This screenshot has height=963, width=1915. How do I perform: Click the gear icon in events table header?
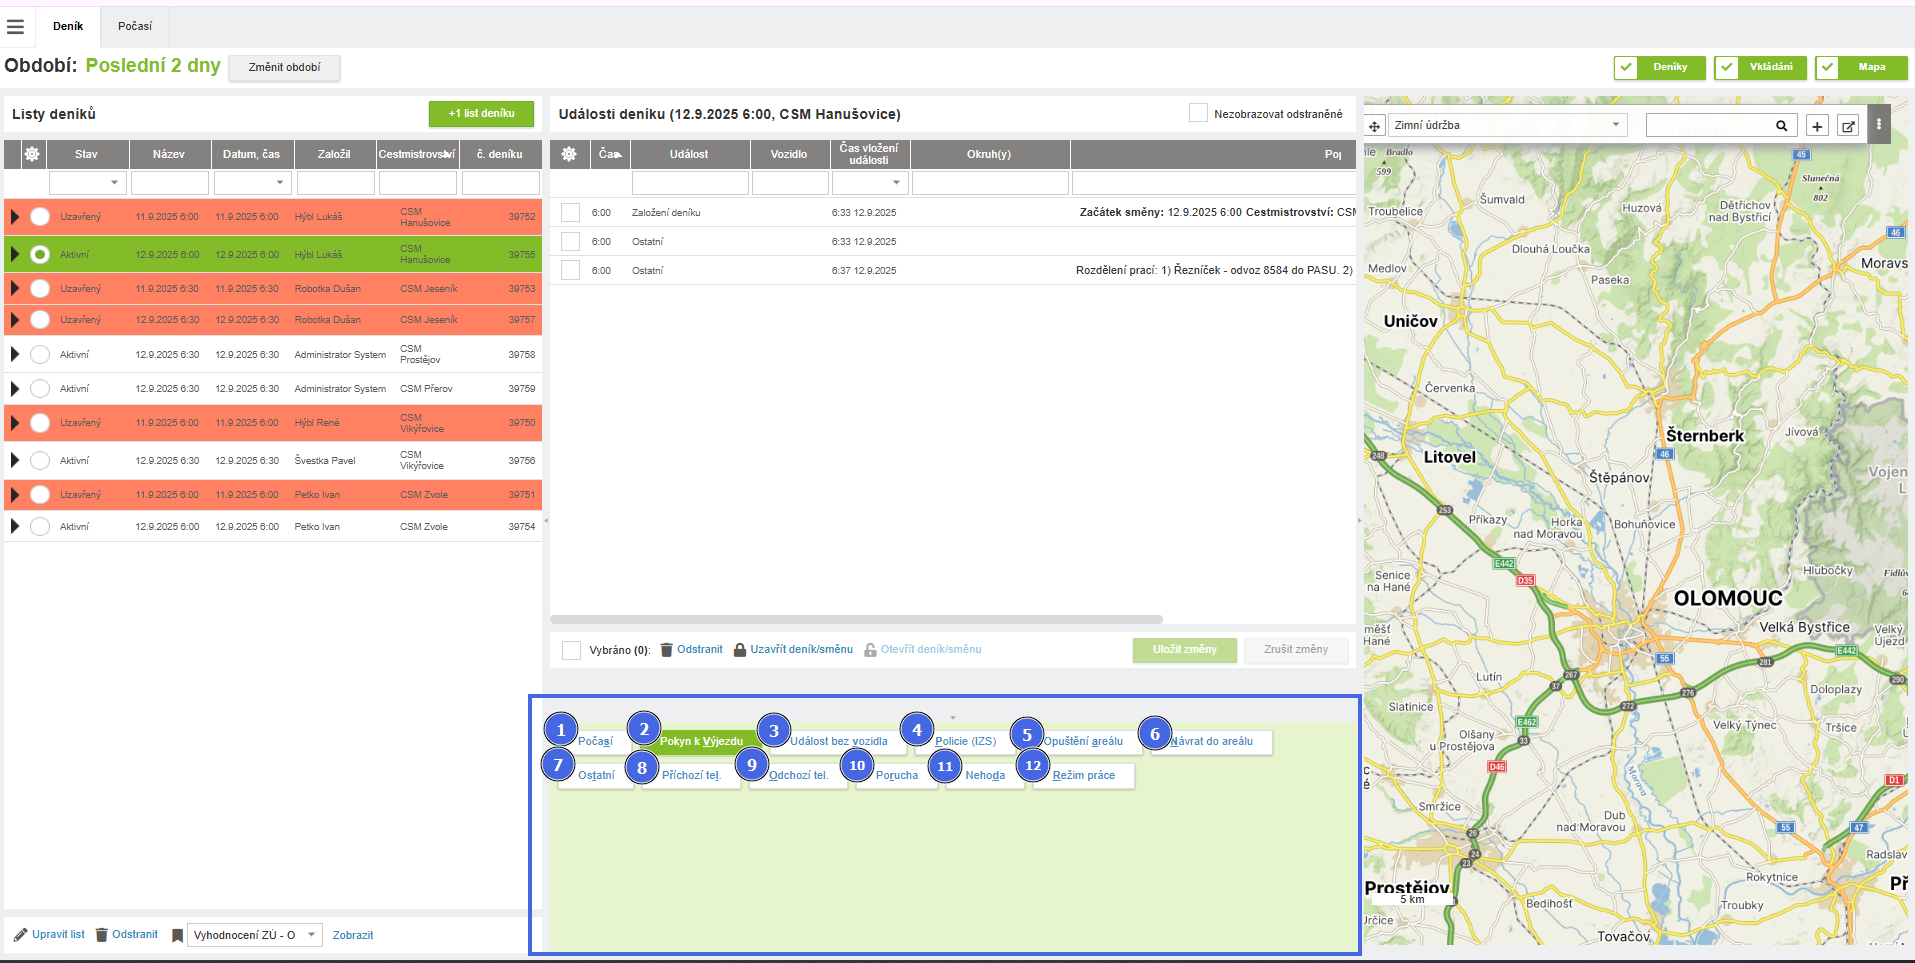[x=569, y=154]
